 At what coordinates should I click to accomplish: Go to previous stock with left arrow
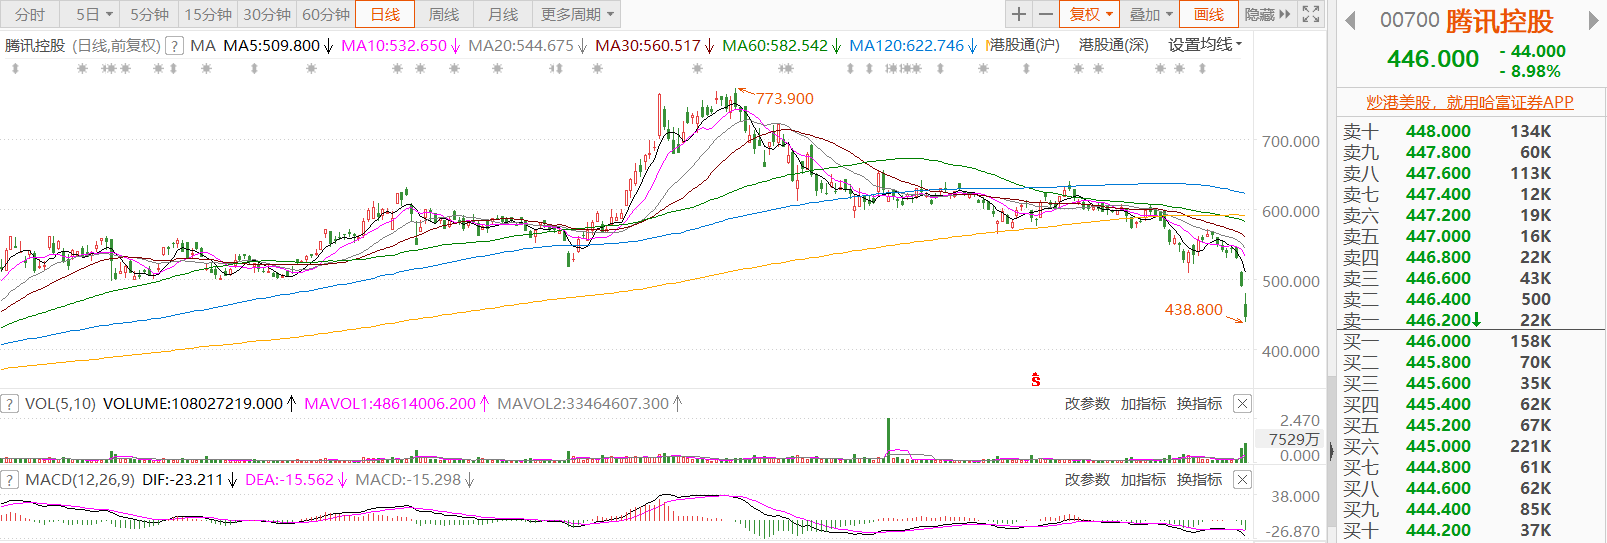coord(1350,21)
